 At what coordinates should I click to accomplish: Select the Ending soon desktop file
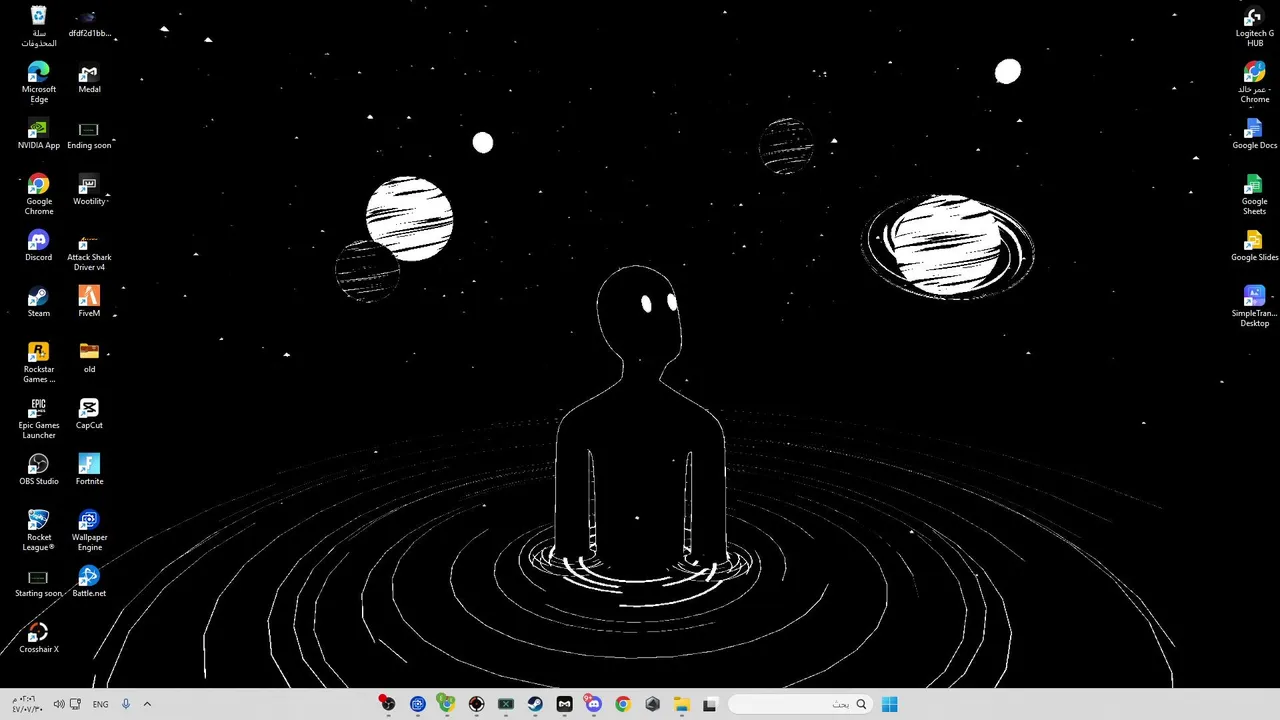[x=89, y=135]
